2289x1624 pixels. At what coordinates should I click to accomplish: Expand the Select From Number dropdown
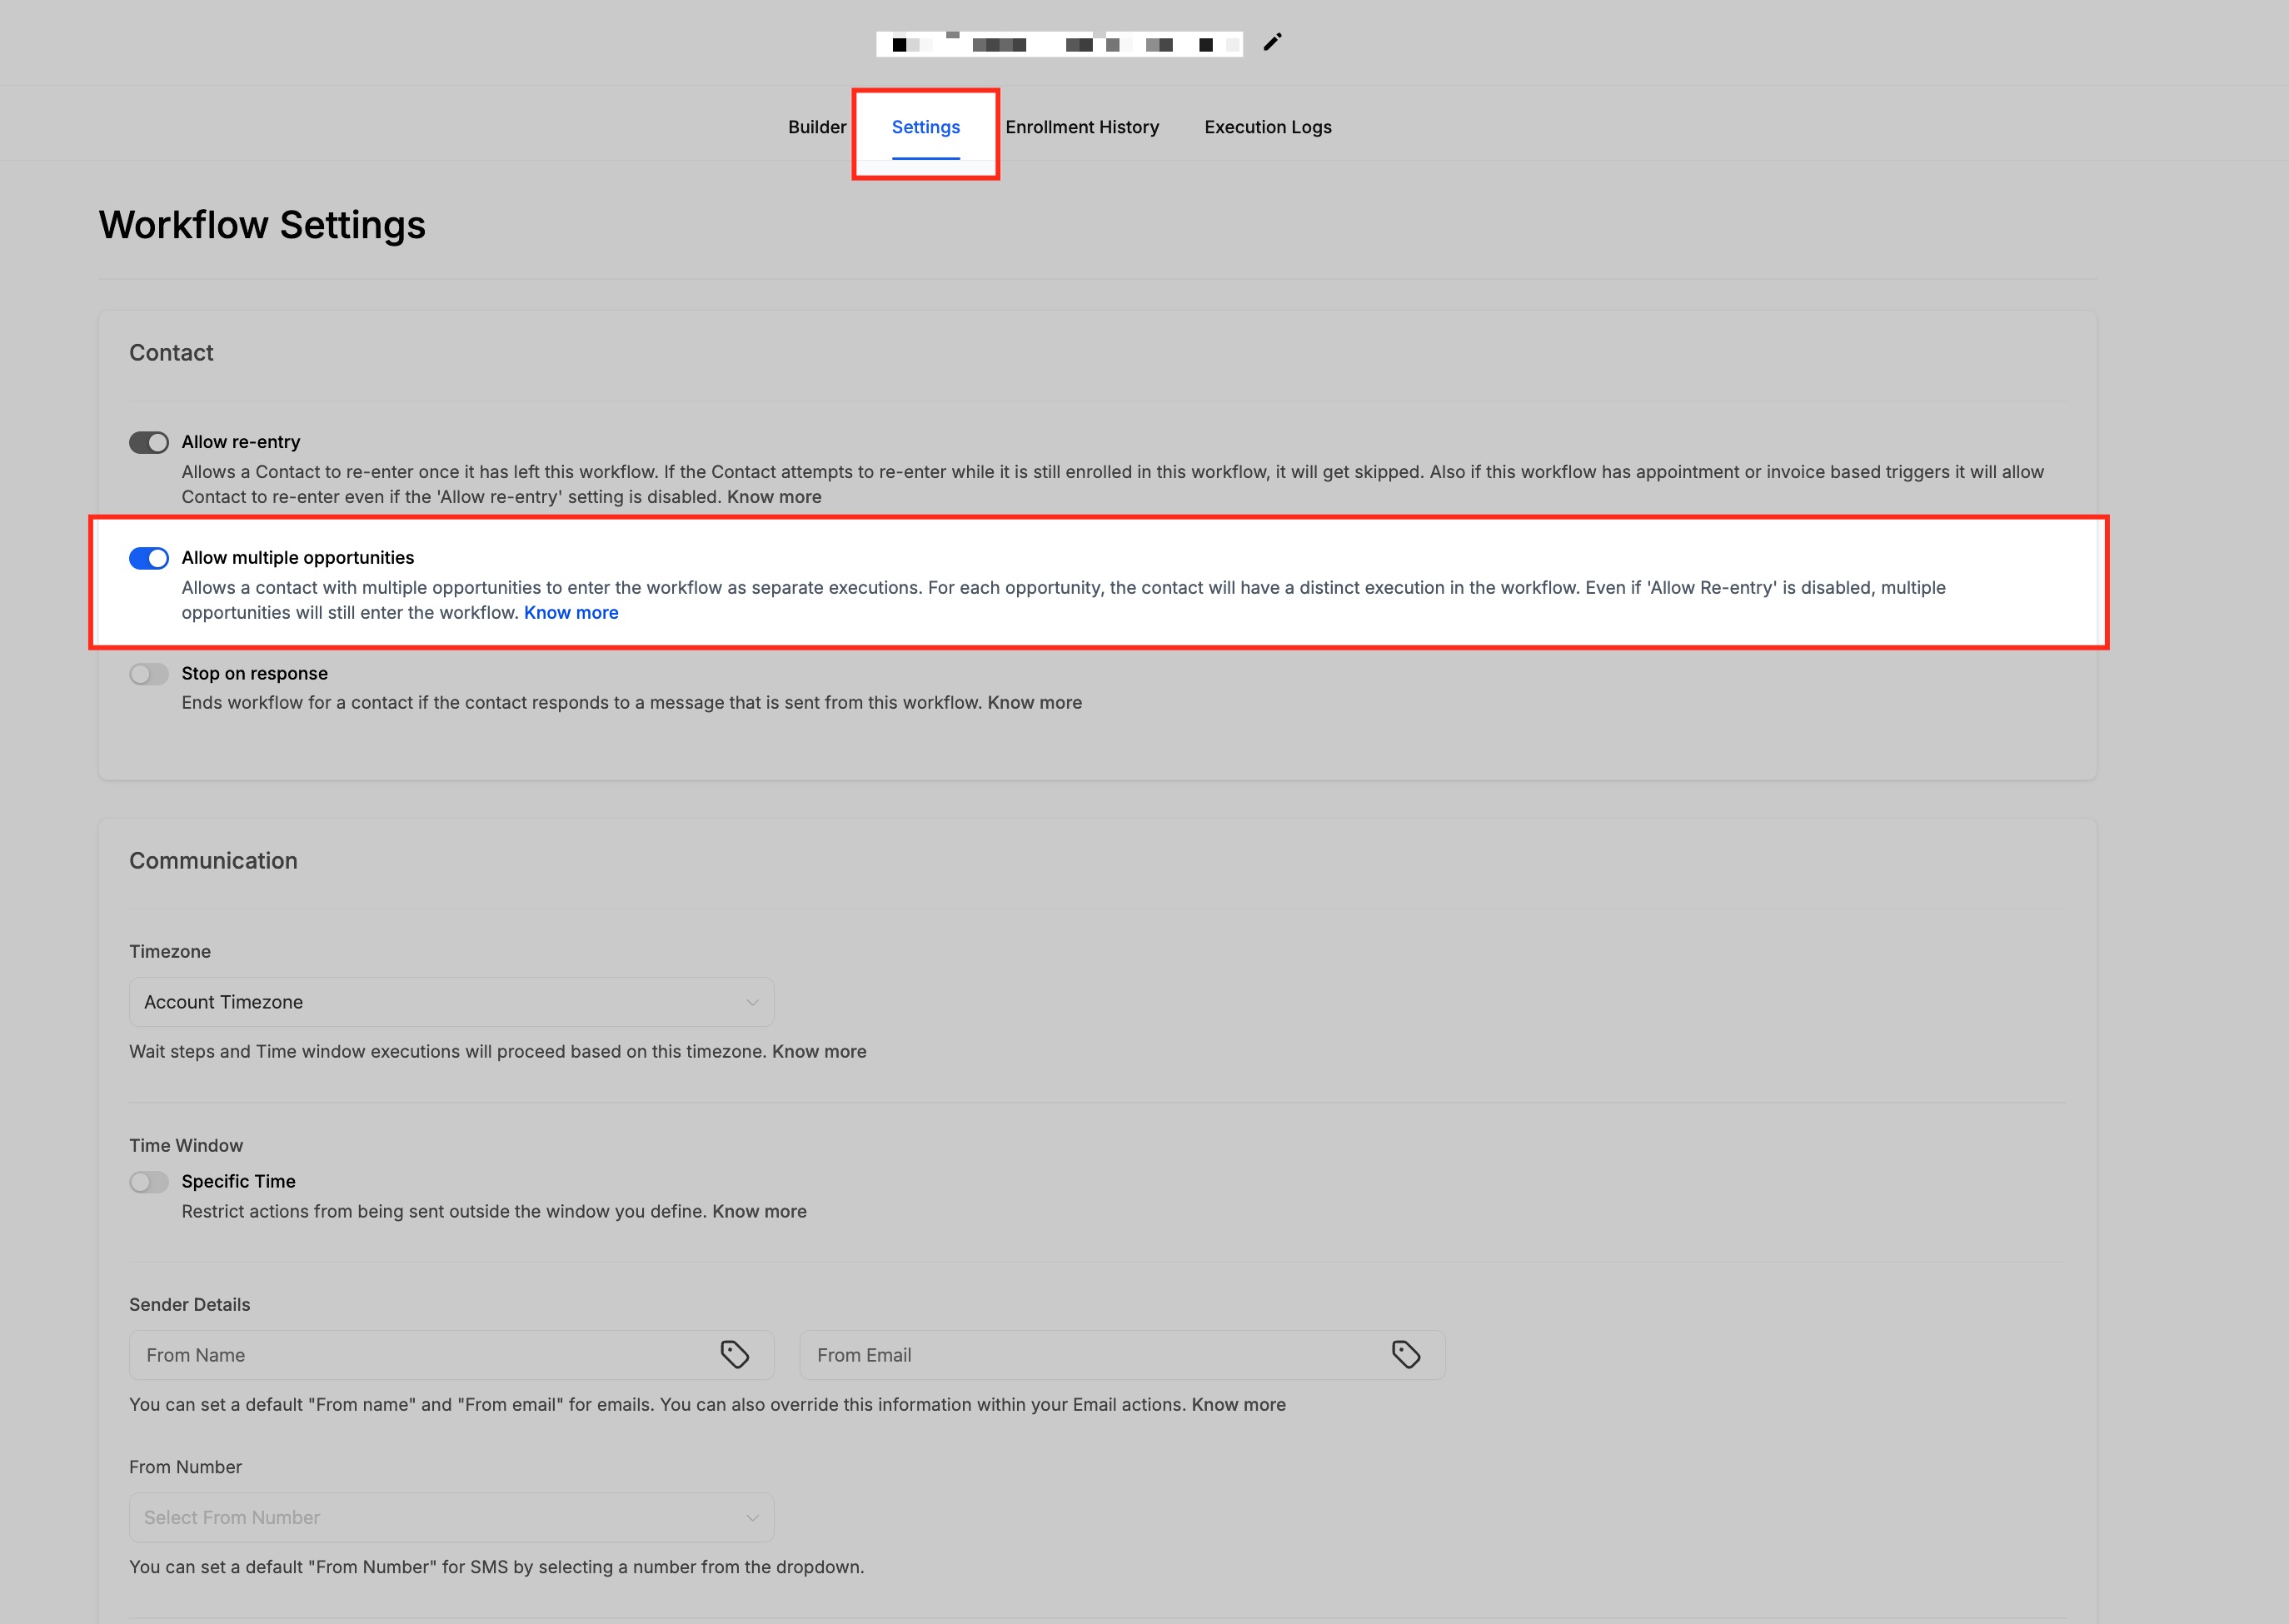[x=451, y=1517]
